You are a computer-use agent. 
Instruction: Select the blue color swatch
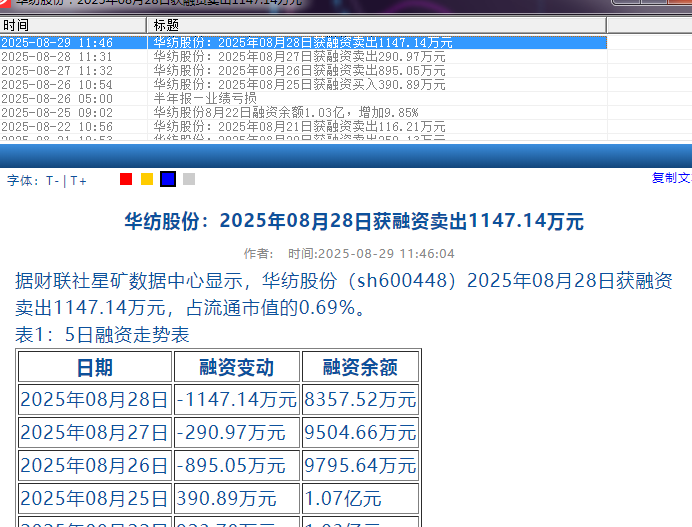coord(168,179)
